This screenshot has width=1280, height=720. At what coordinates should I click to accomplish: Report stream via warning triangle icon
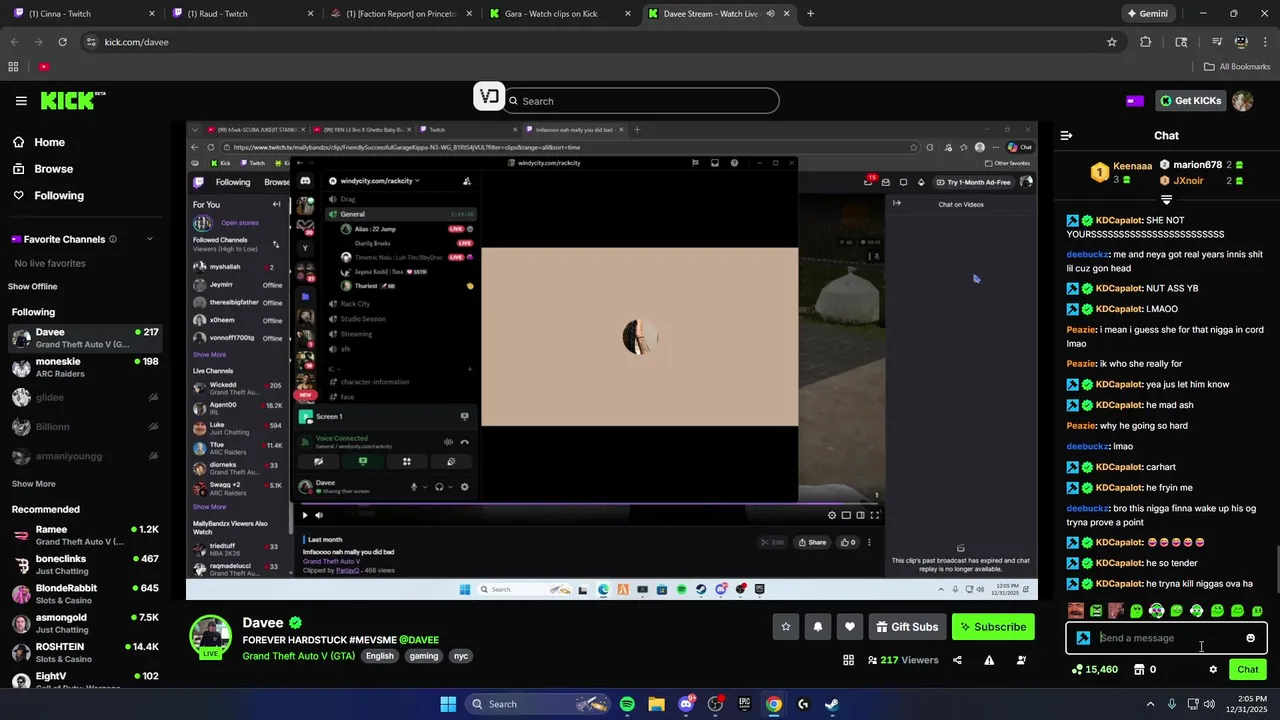point(989,660)
